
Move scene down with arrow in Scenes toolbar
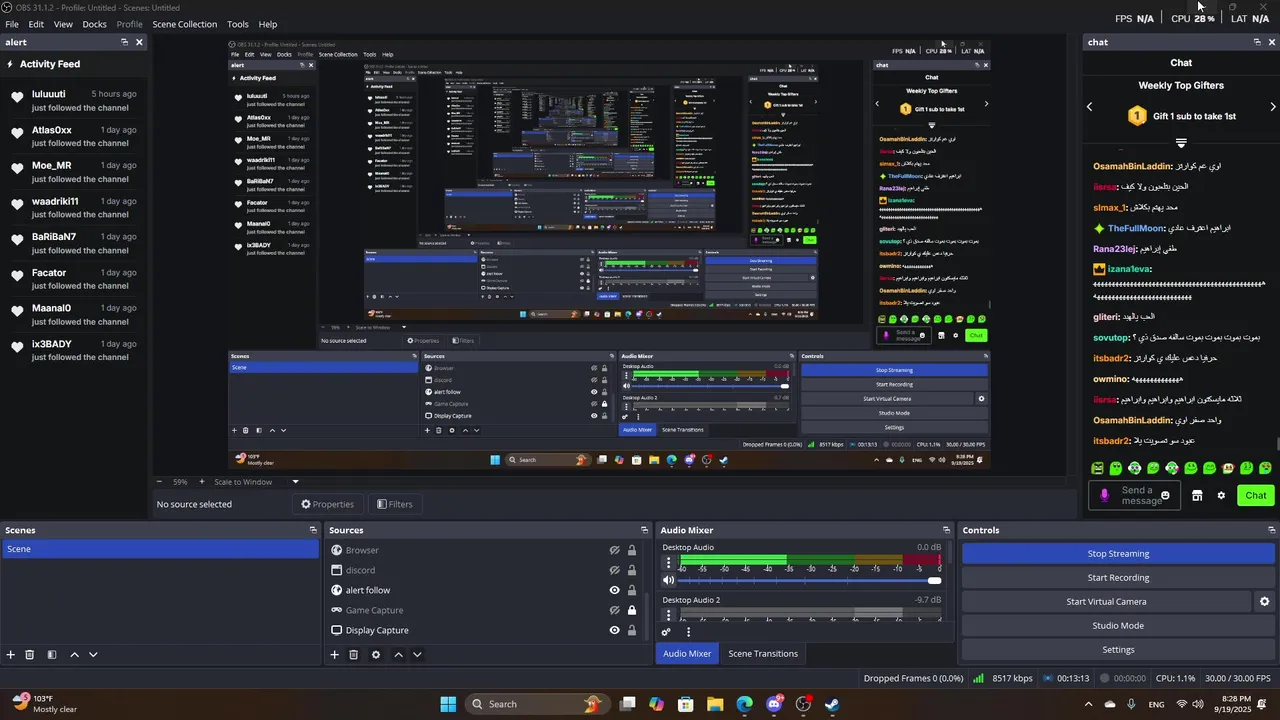click(93, 655)
